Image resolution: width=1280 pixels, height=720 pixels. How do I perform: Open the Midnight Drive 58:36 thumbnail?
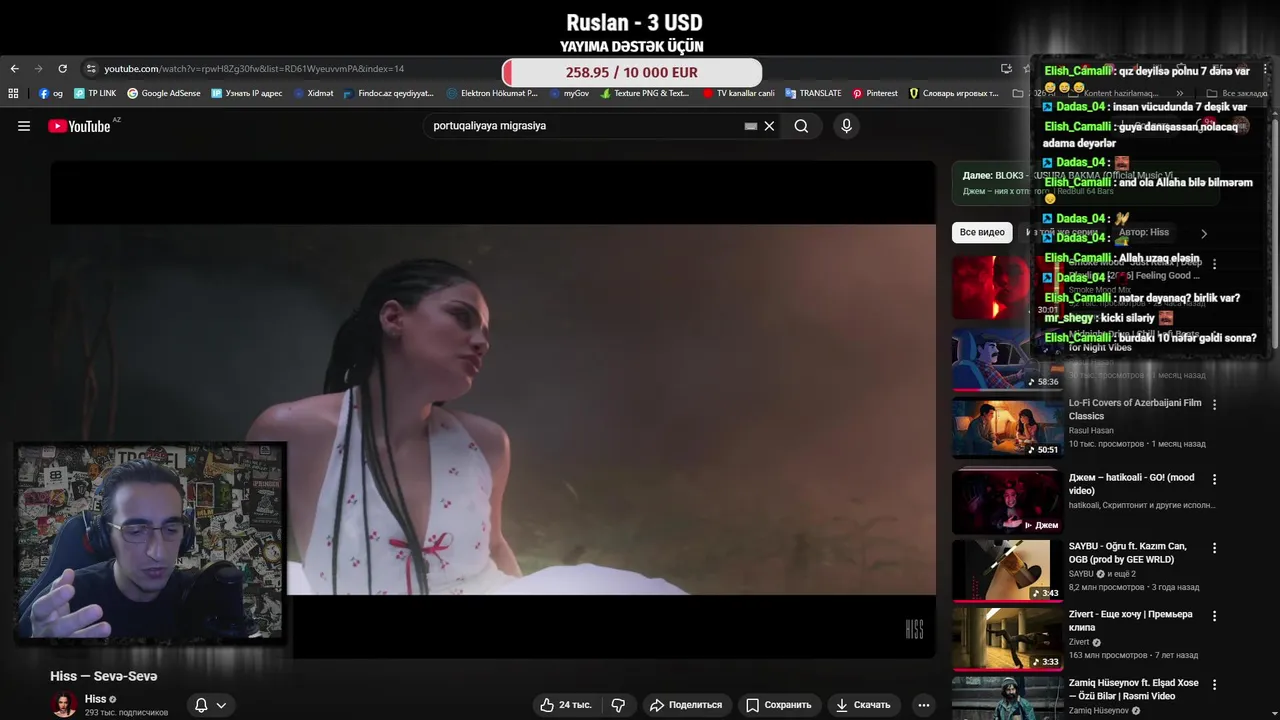1006,359
